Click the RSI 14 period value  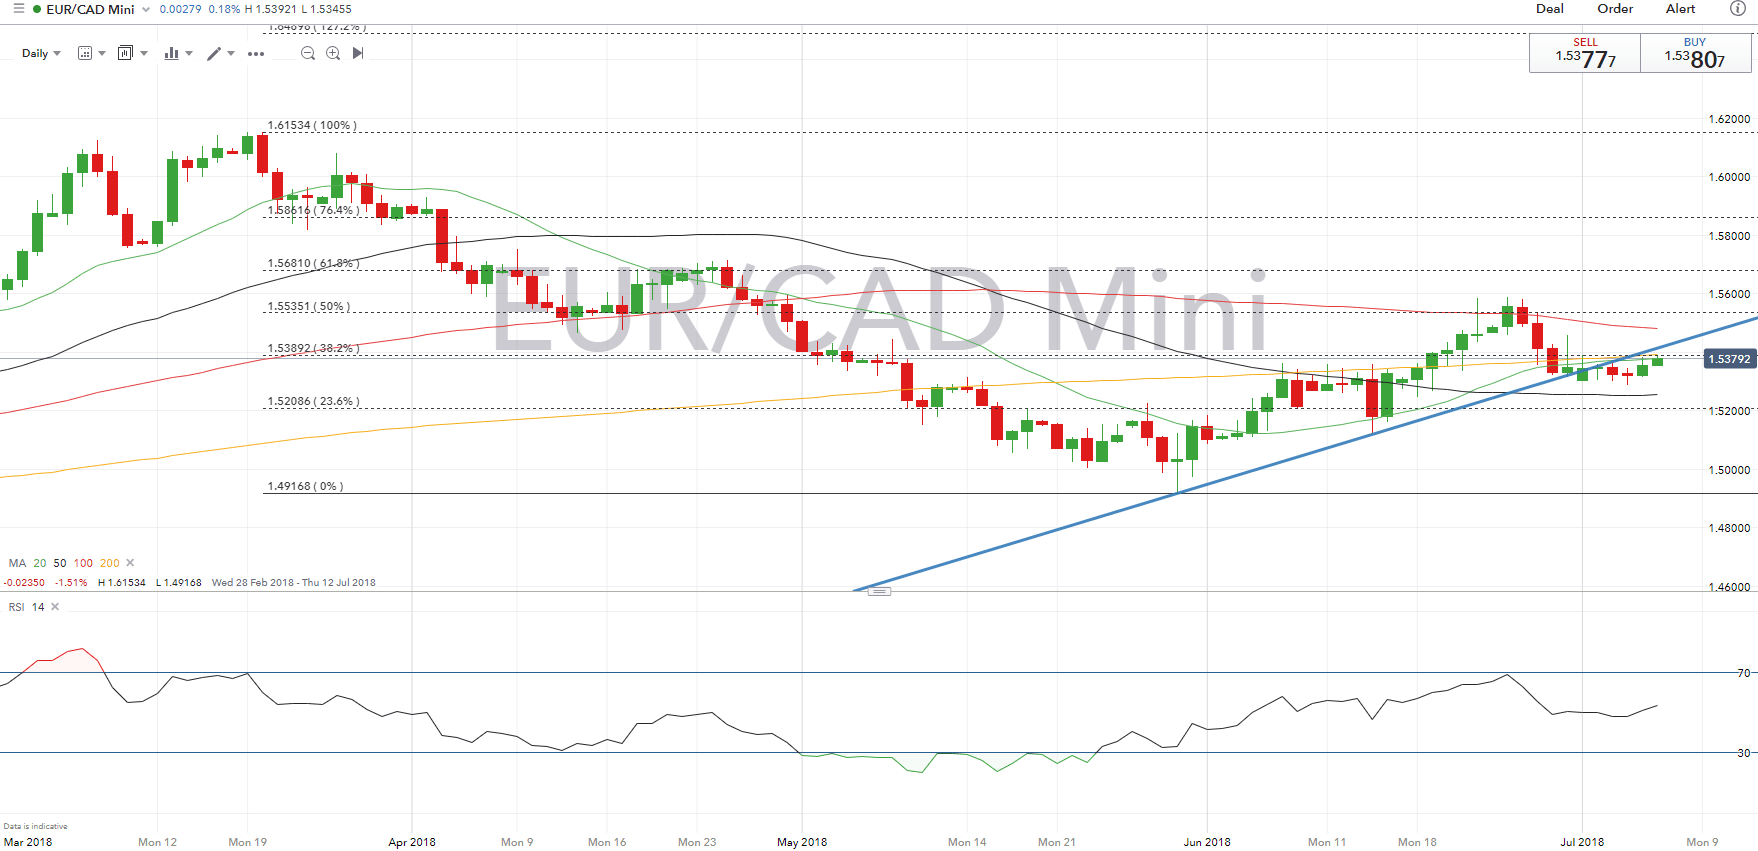pyautogui.click(x=38, y=607)
